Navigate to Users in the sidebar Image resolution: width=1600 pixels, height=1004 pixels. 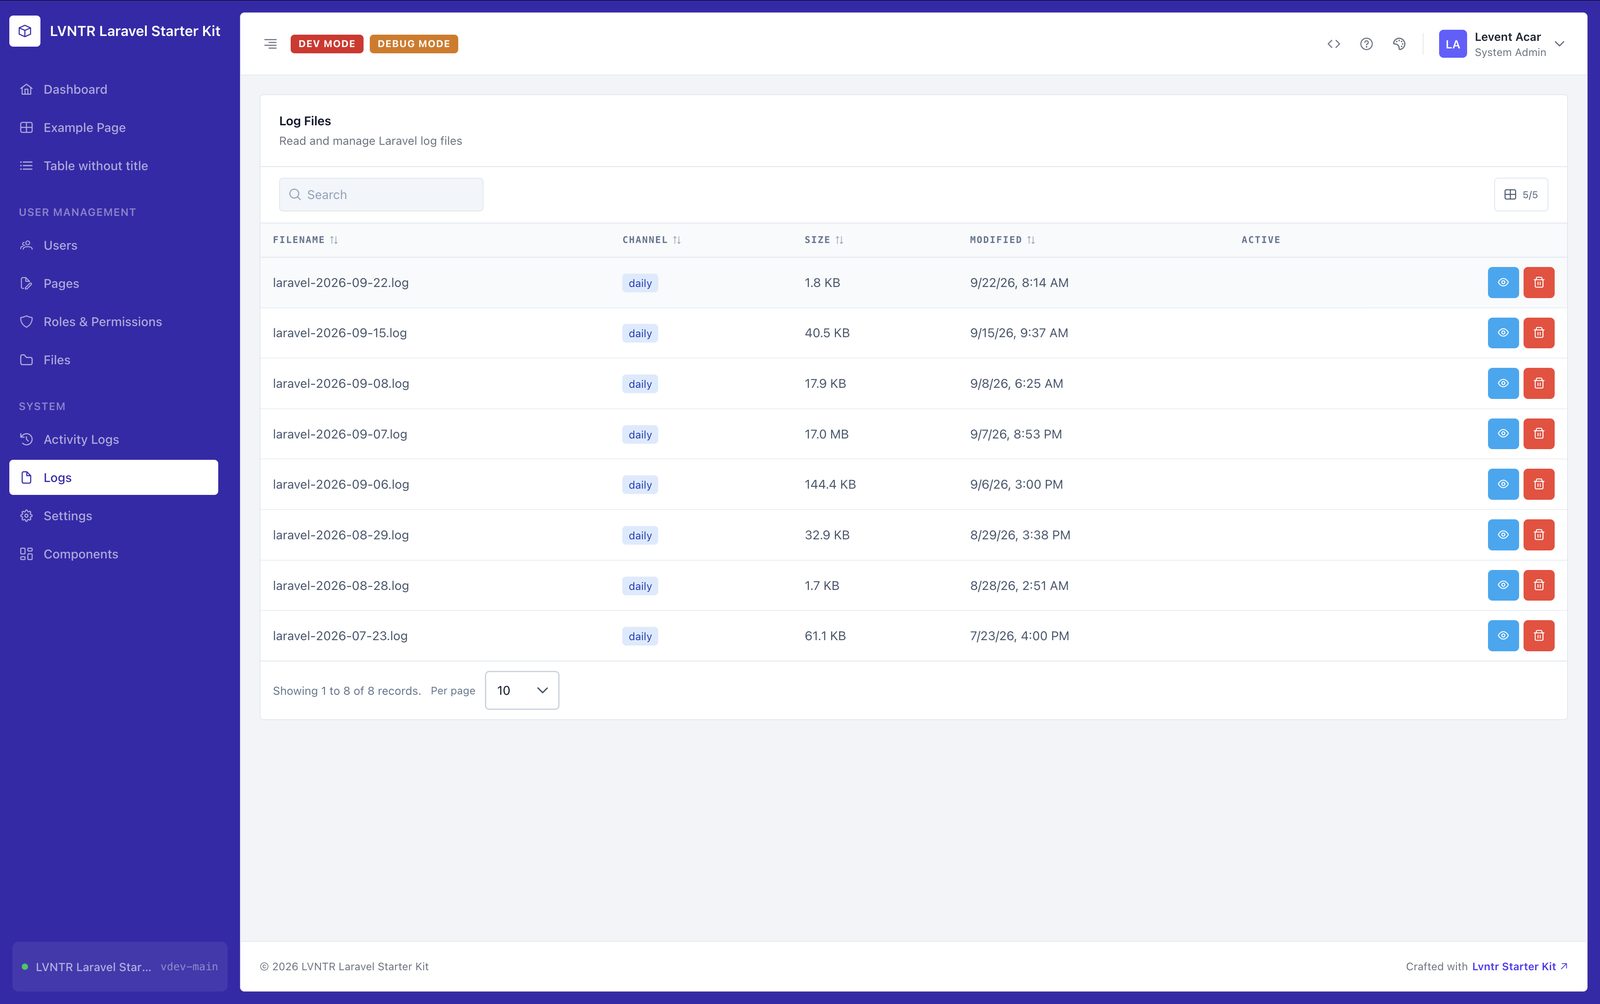click(x=114, y=246)
